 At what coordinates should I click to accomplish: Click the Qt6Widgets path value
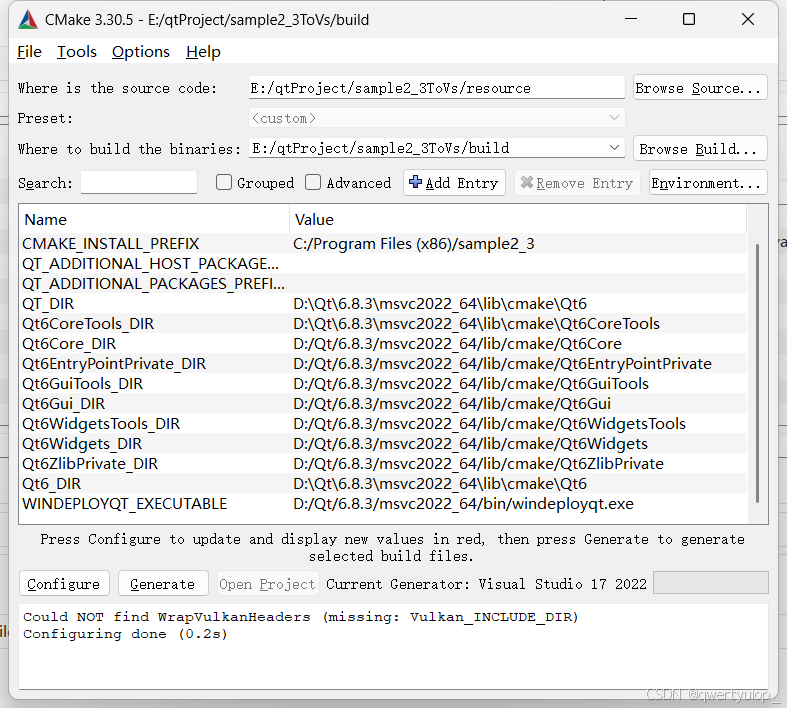click(x=470, y=444)
